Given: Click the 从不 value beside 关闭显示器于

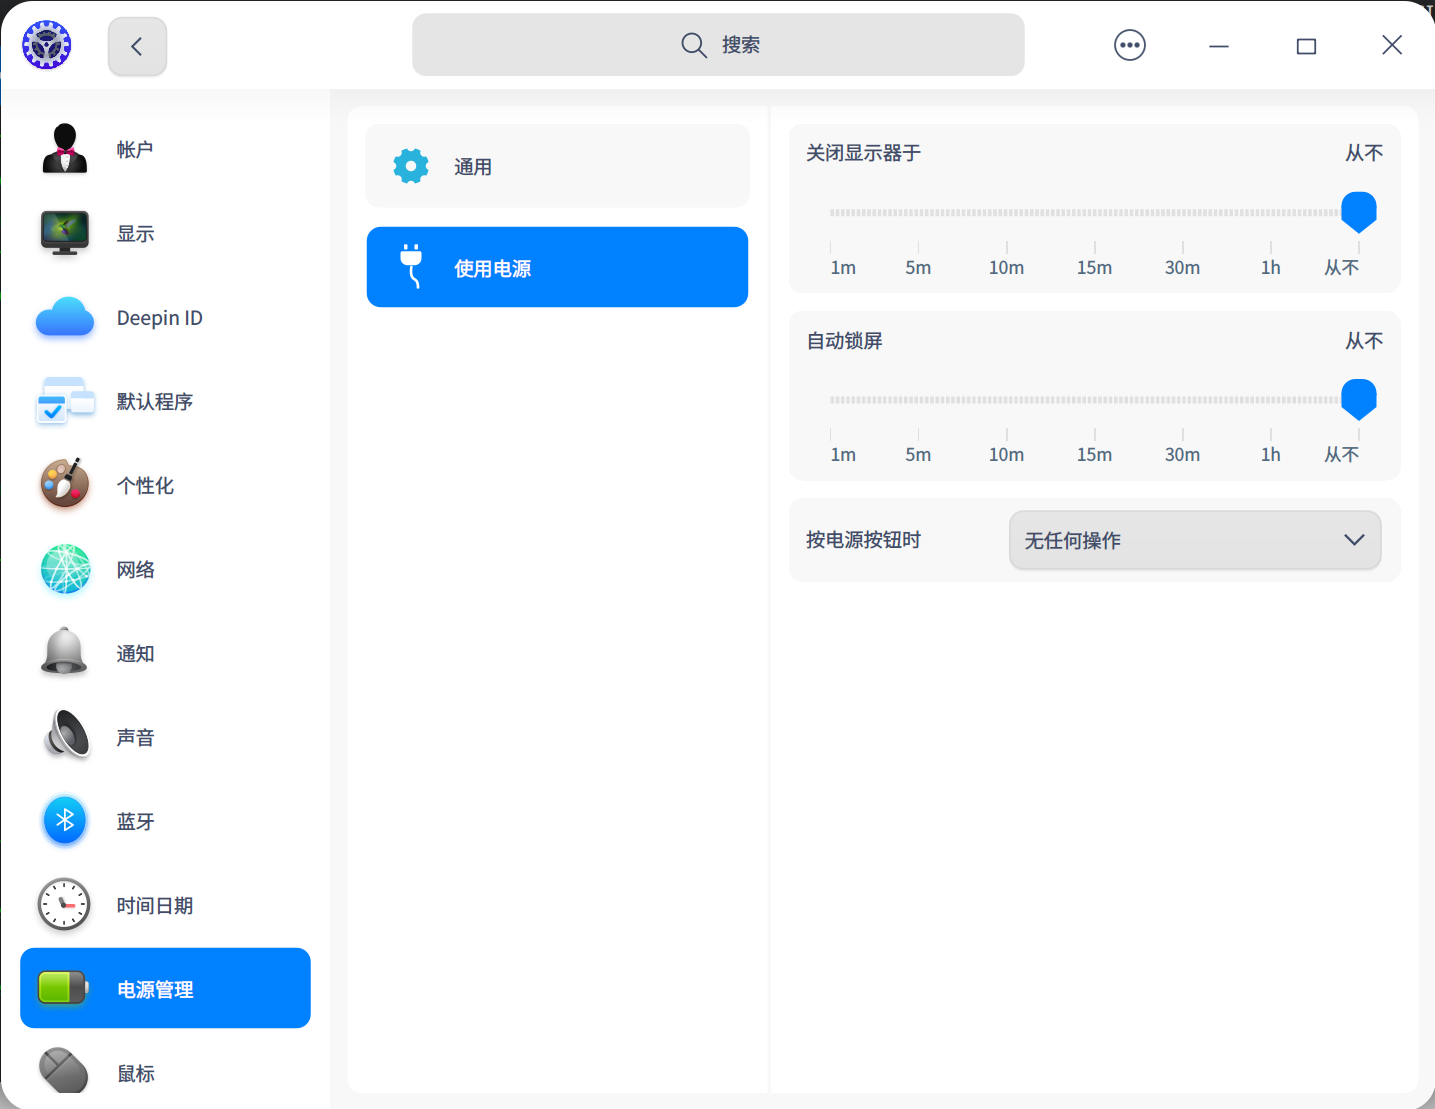Looking at the screenshot, I should (x=1364, y=153).
